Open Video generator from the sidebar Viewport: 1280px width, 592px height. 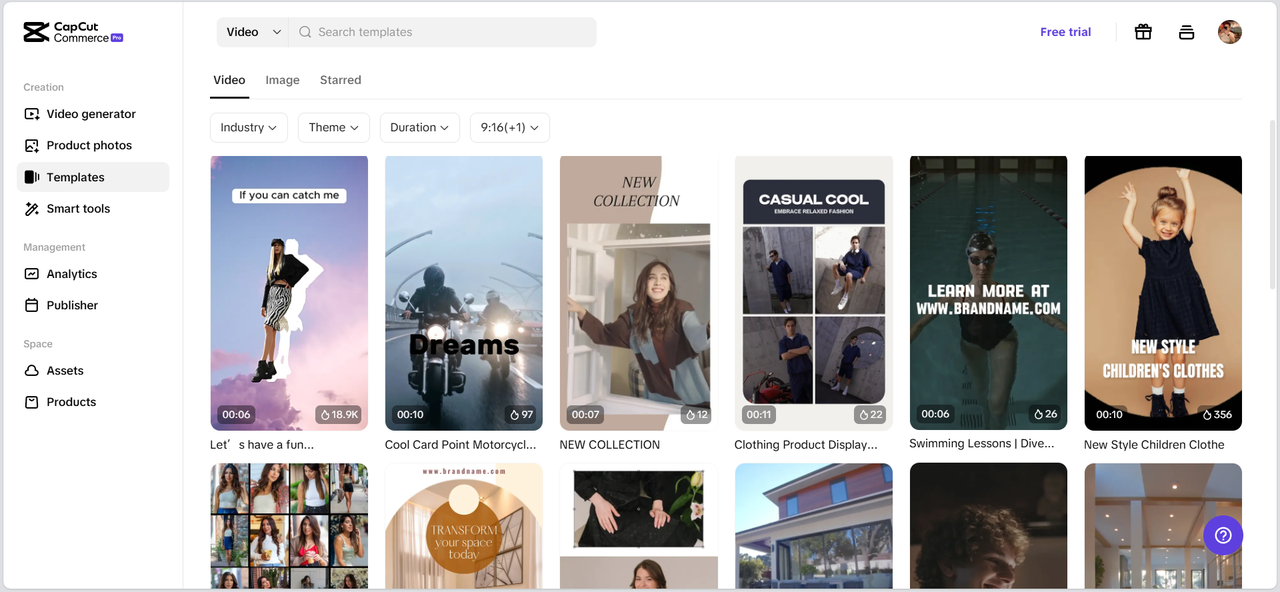[x=93, y=114]
